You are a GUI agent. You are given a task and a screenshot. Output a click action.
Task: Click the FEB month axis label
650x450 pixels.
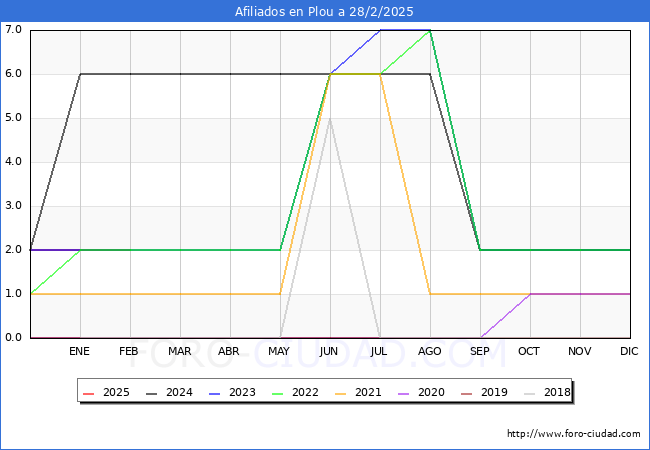tap(129, 351)
